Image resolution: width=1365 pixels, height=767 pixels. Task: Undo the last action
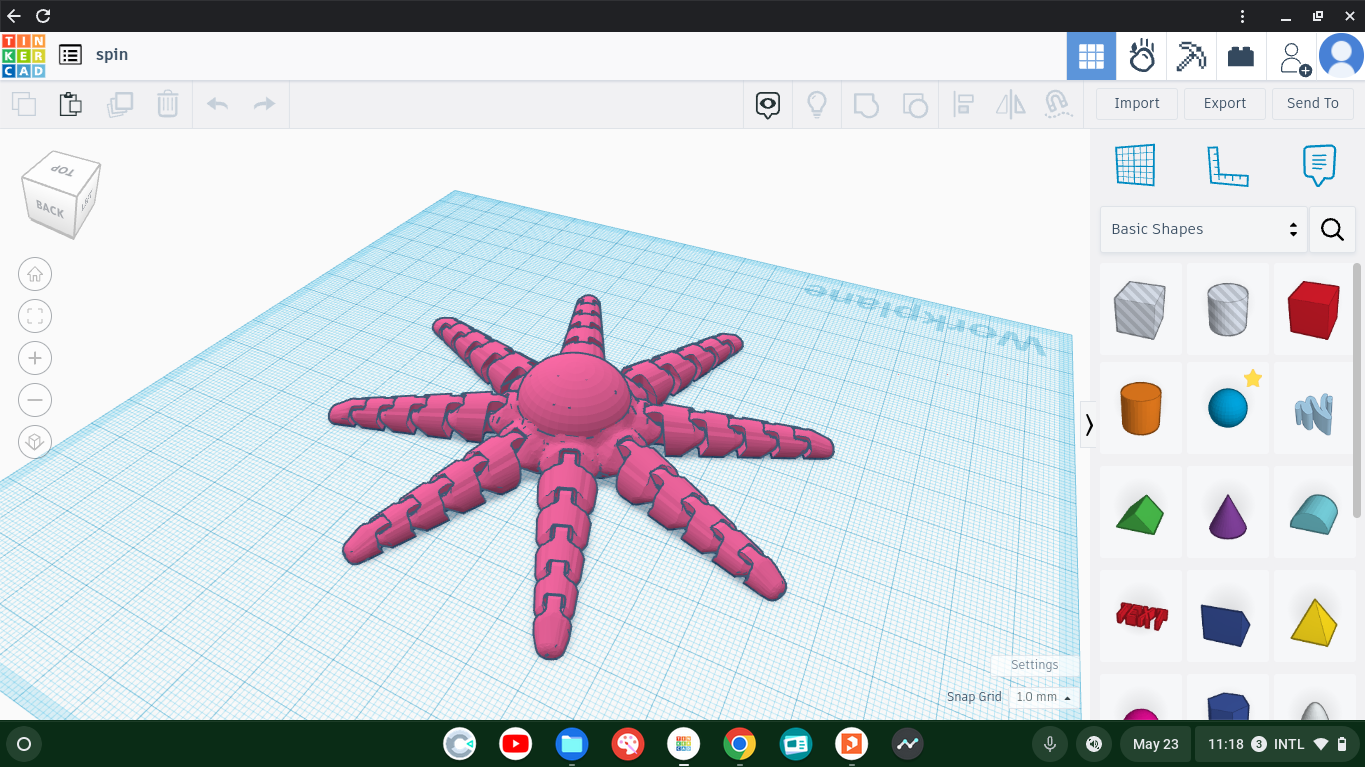point(217,104)
